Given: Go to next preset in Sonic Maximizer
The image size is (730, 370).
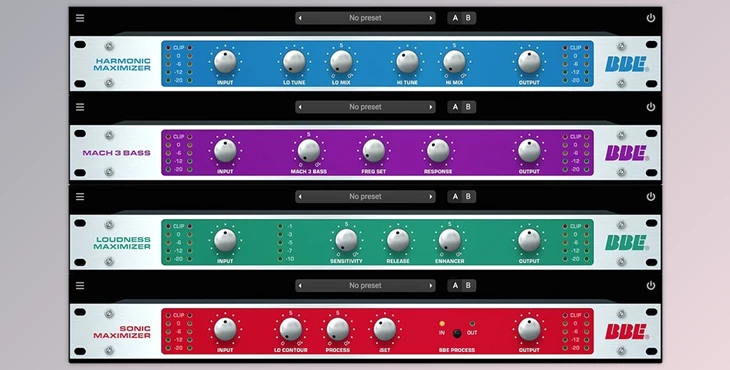Looking at the screenshot, I should click(431, 285).
